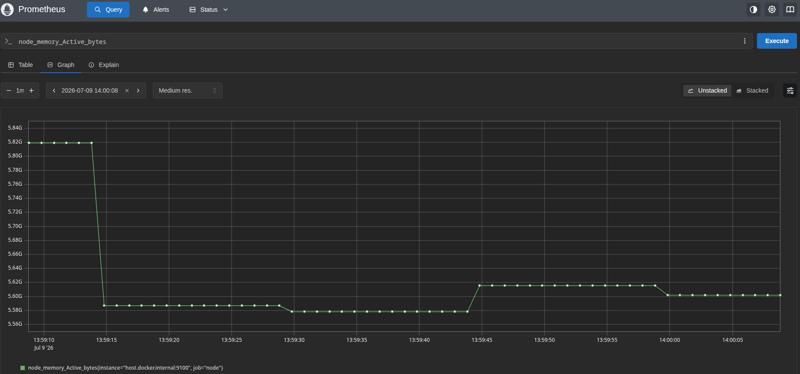Click the Prometheus logo icon

8,9
